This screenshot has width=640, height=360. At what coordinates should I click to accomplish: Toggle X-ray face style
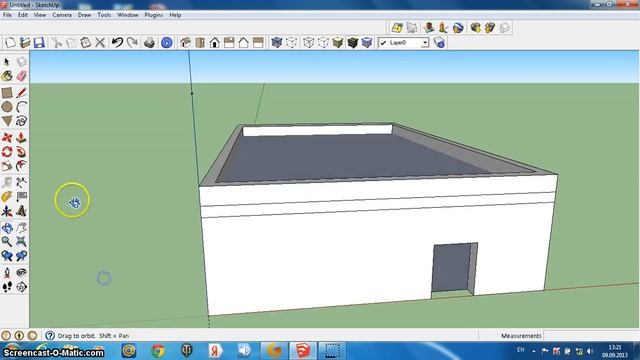tap(277, 42)
